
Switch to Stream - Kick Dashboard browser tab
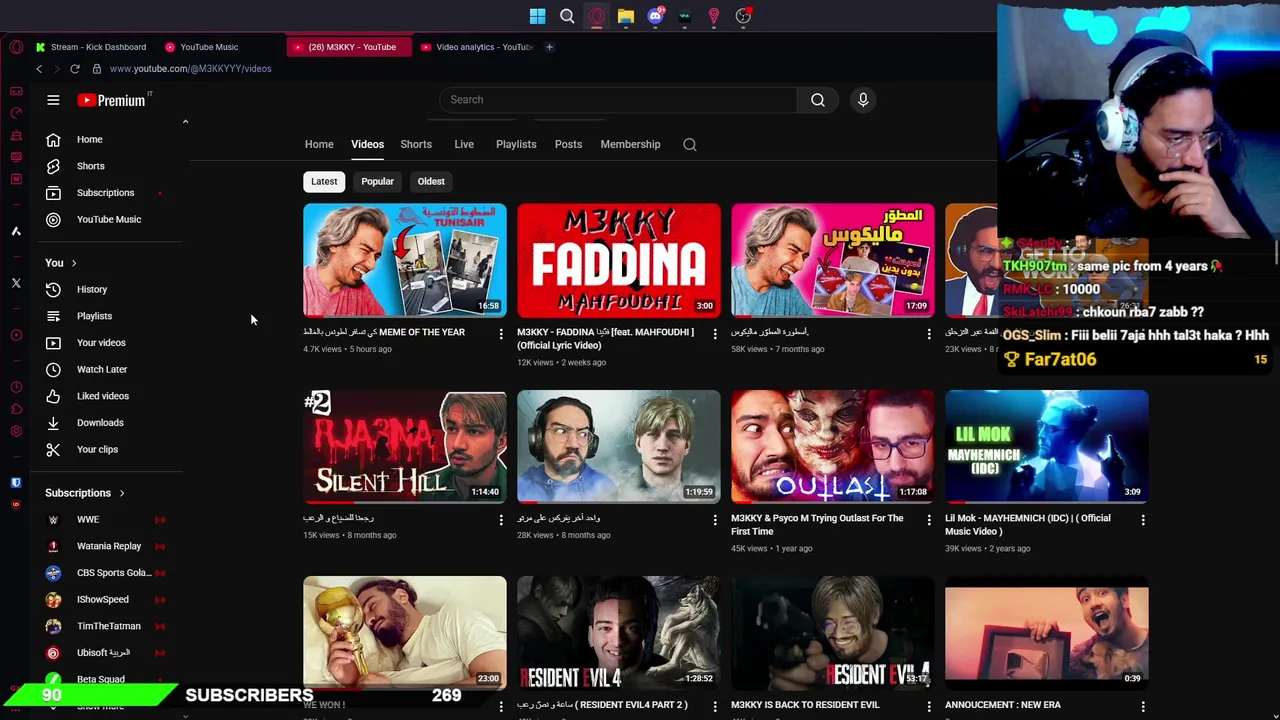coord(90,47)
